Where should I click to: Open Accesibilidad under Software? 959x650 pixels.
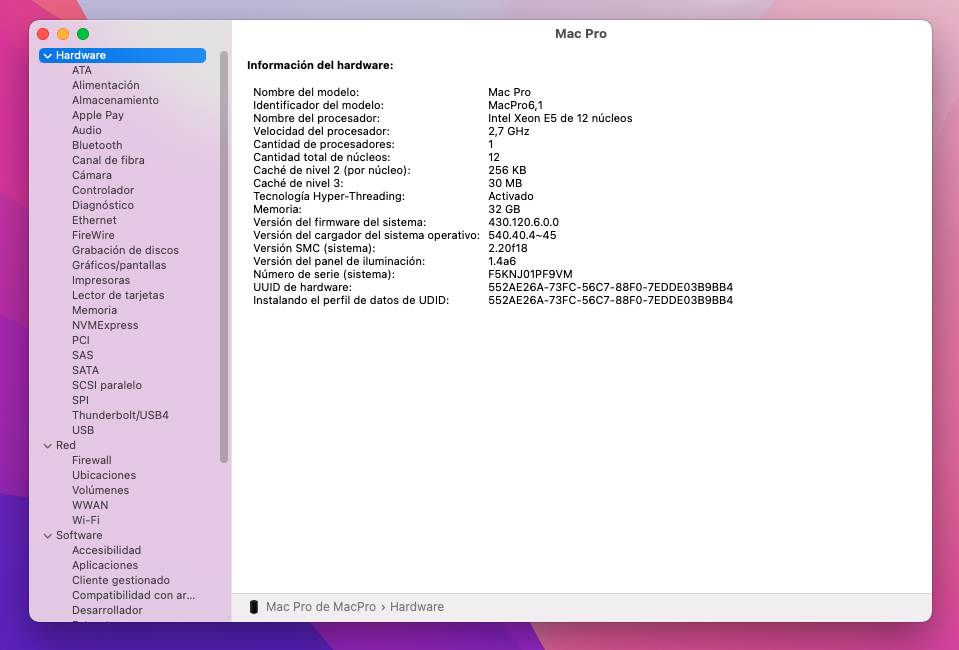106,550
